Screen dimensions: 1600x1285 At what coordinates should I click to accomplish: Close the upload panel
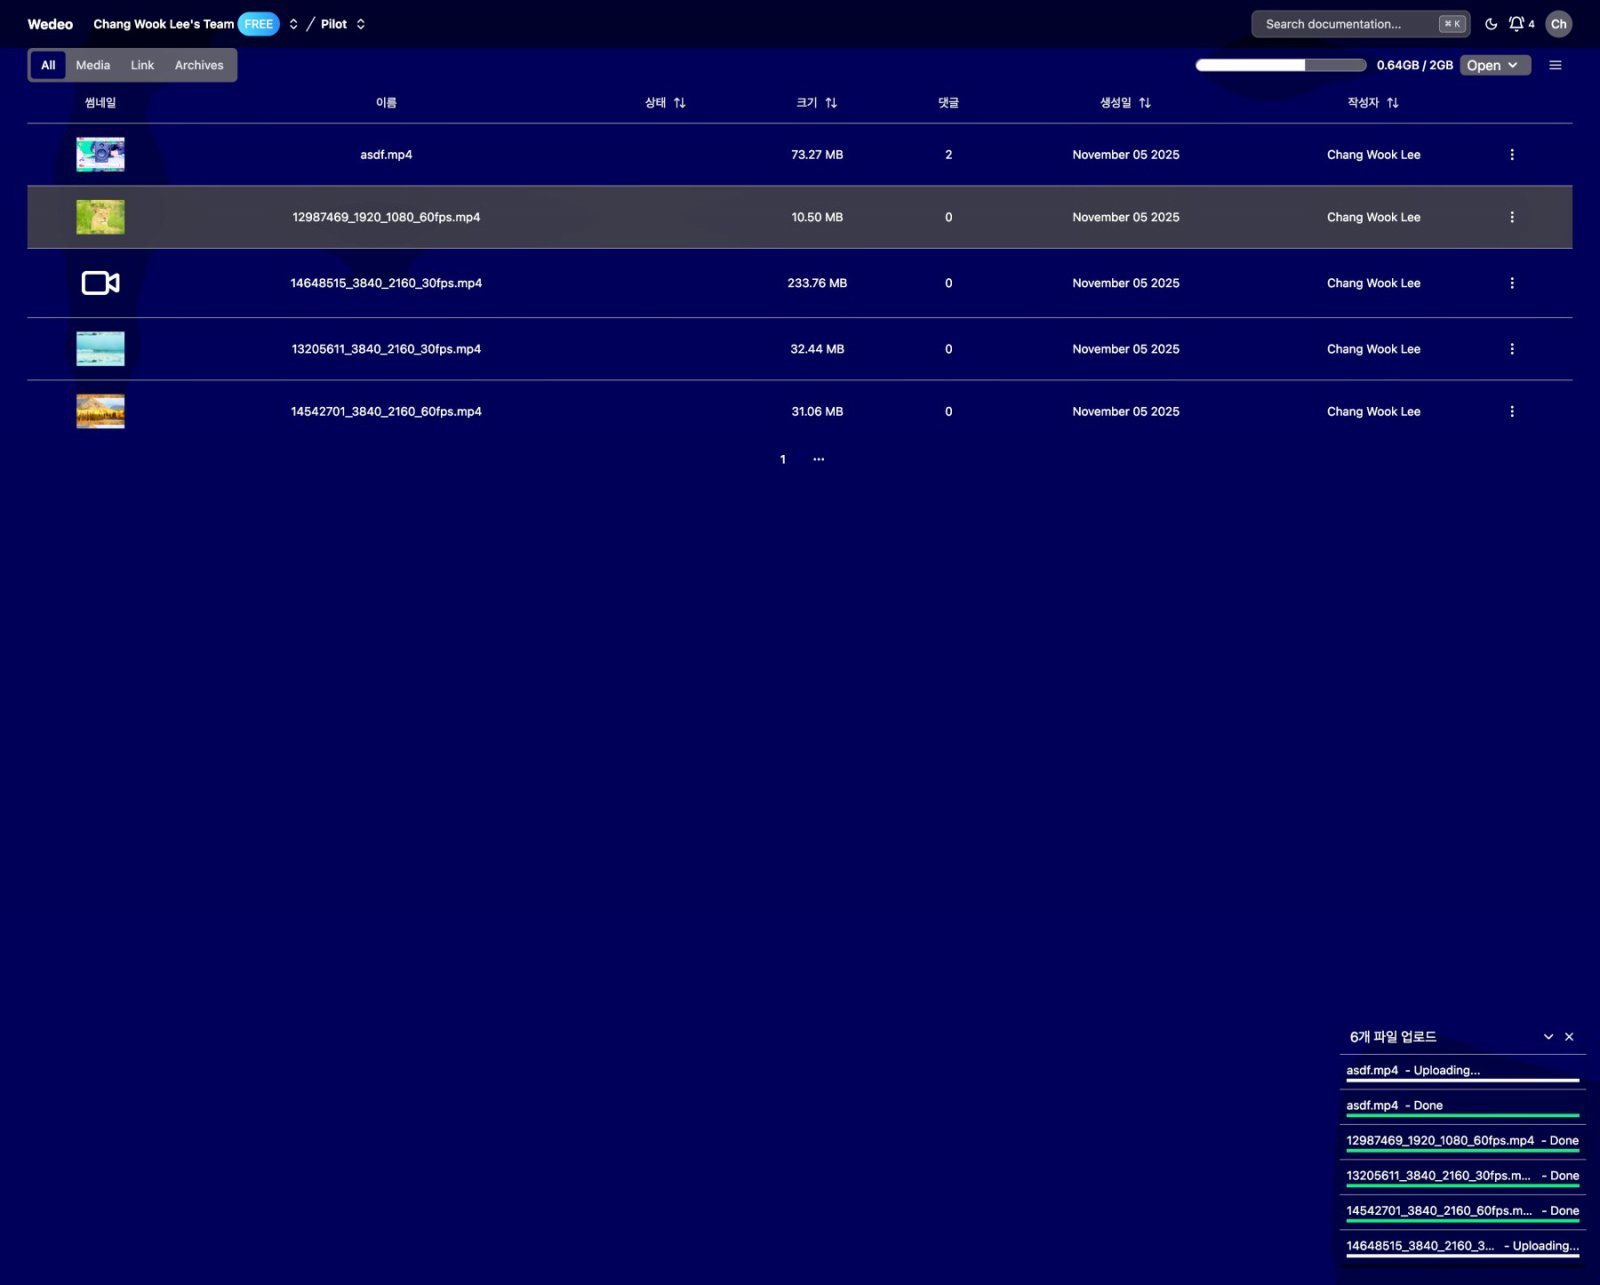(x=1569, y=1037)
